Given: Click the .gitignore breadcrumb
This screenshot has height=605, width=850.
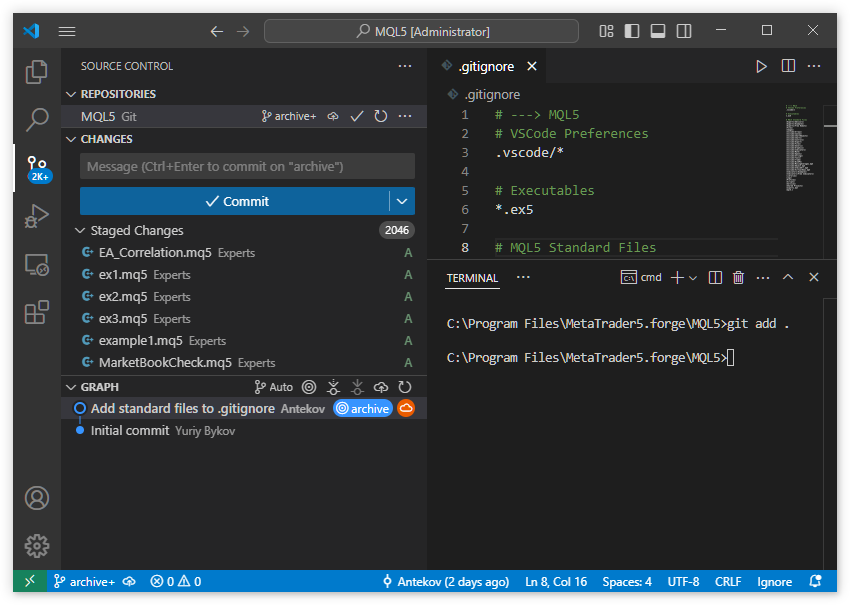Looking at the screenshot, I should [x=492, y=94].
